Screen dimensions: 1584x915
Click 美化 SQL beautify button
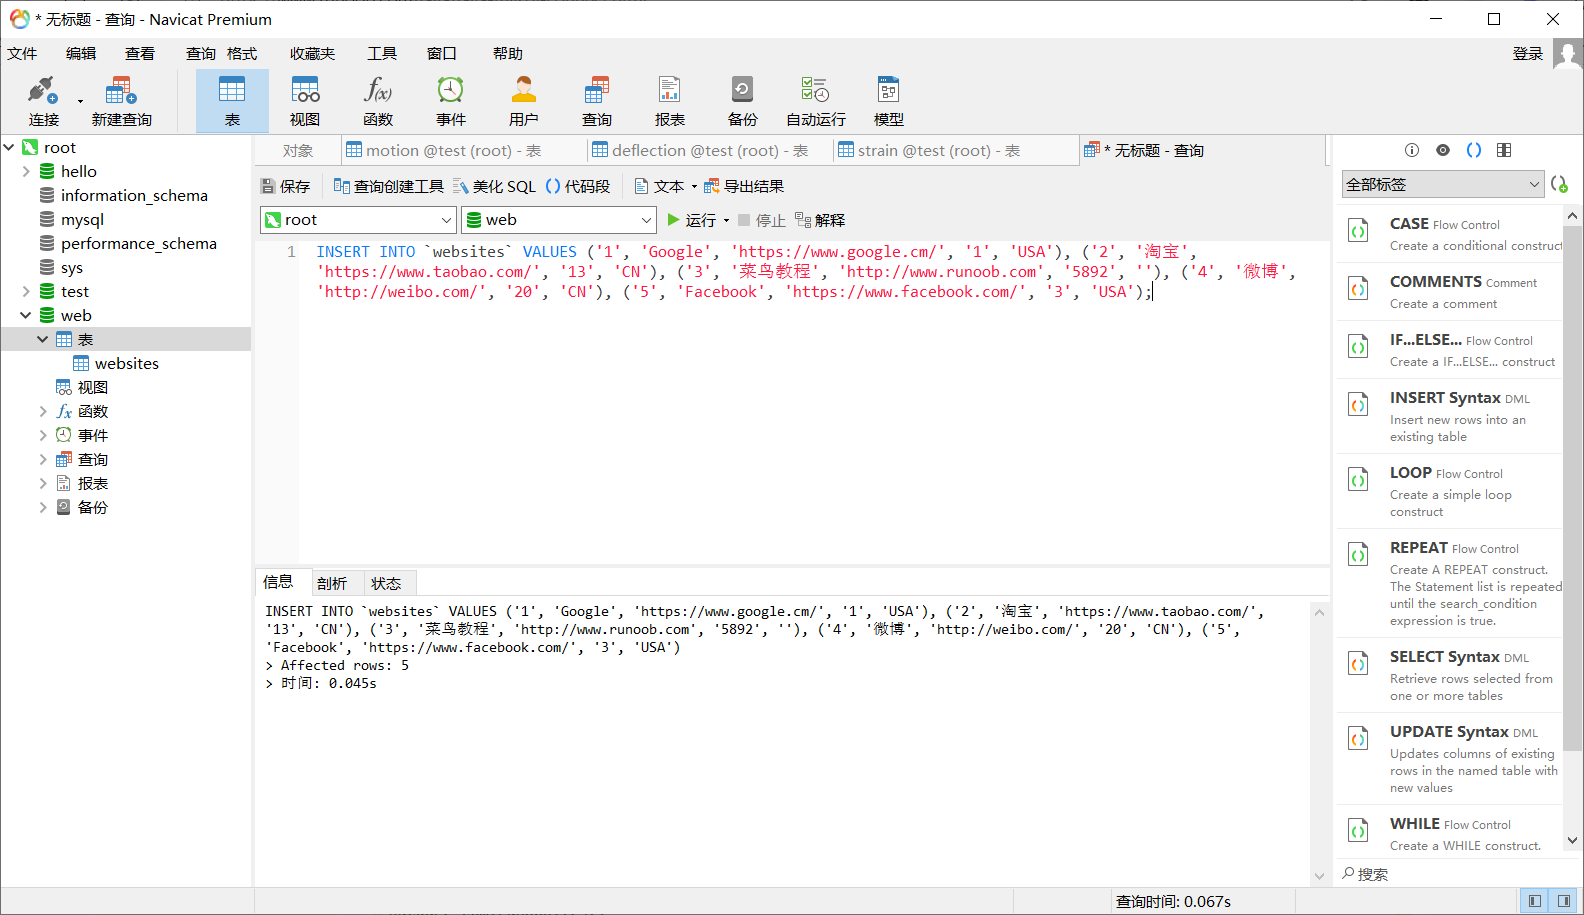pos(494,186)
